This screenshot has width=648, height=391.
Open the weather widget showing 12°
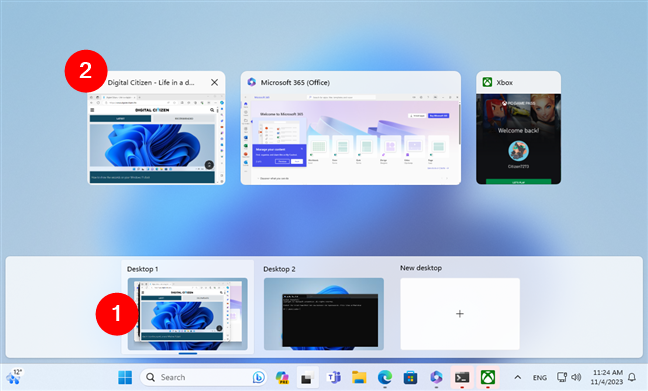14,377
